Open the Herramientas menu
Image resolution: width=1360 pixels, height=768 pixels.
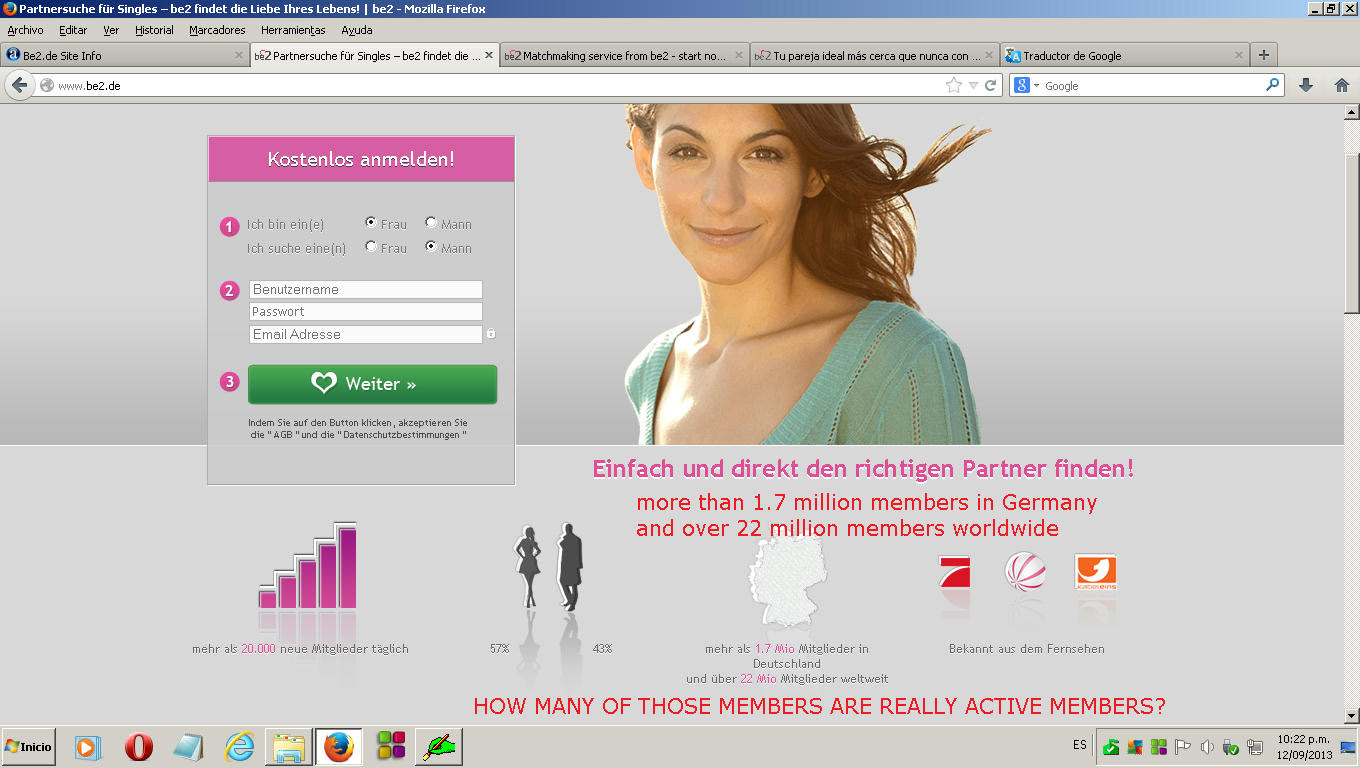[x=293, y=30]
